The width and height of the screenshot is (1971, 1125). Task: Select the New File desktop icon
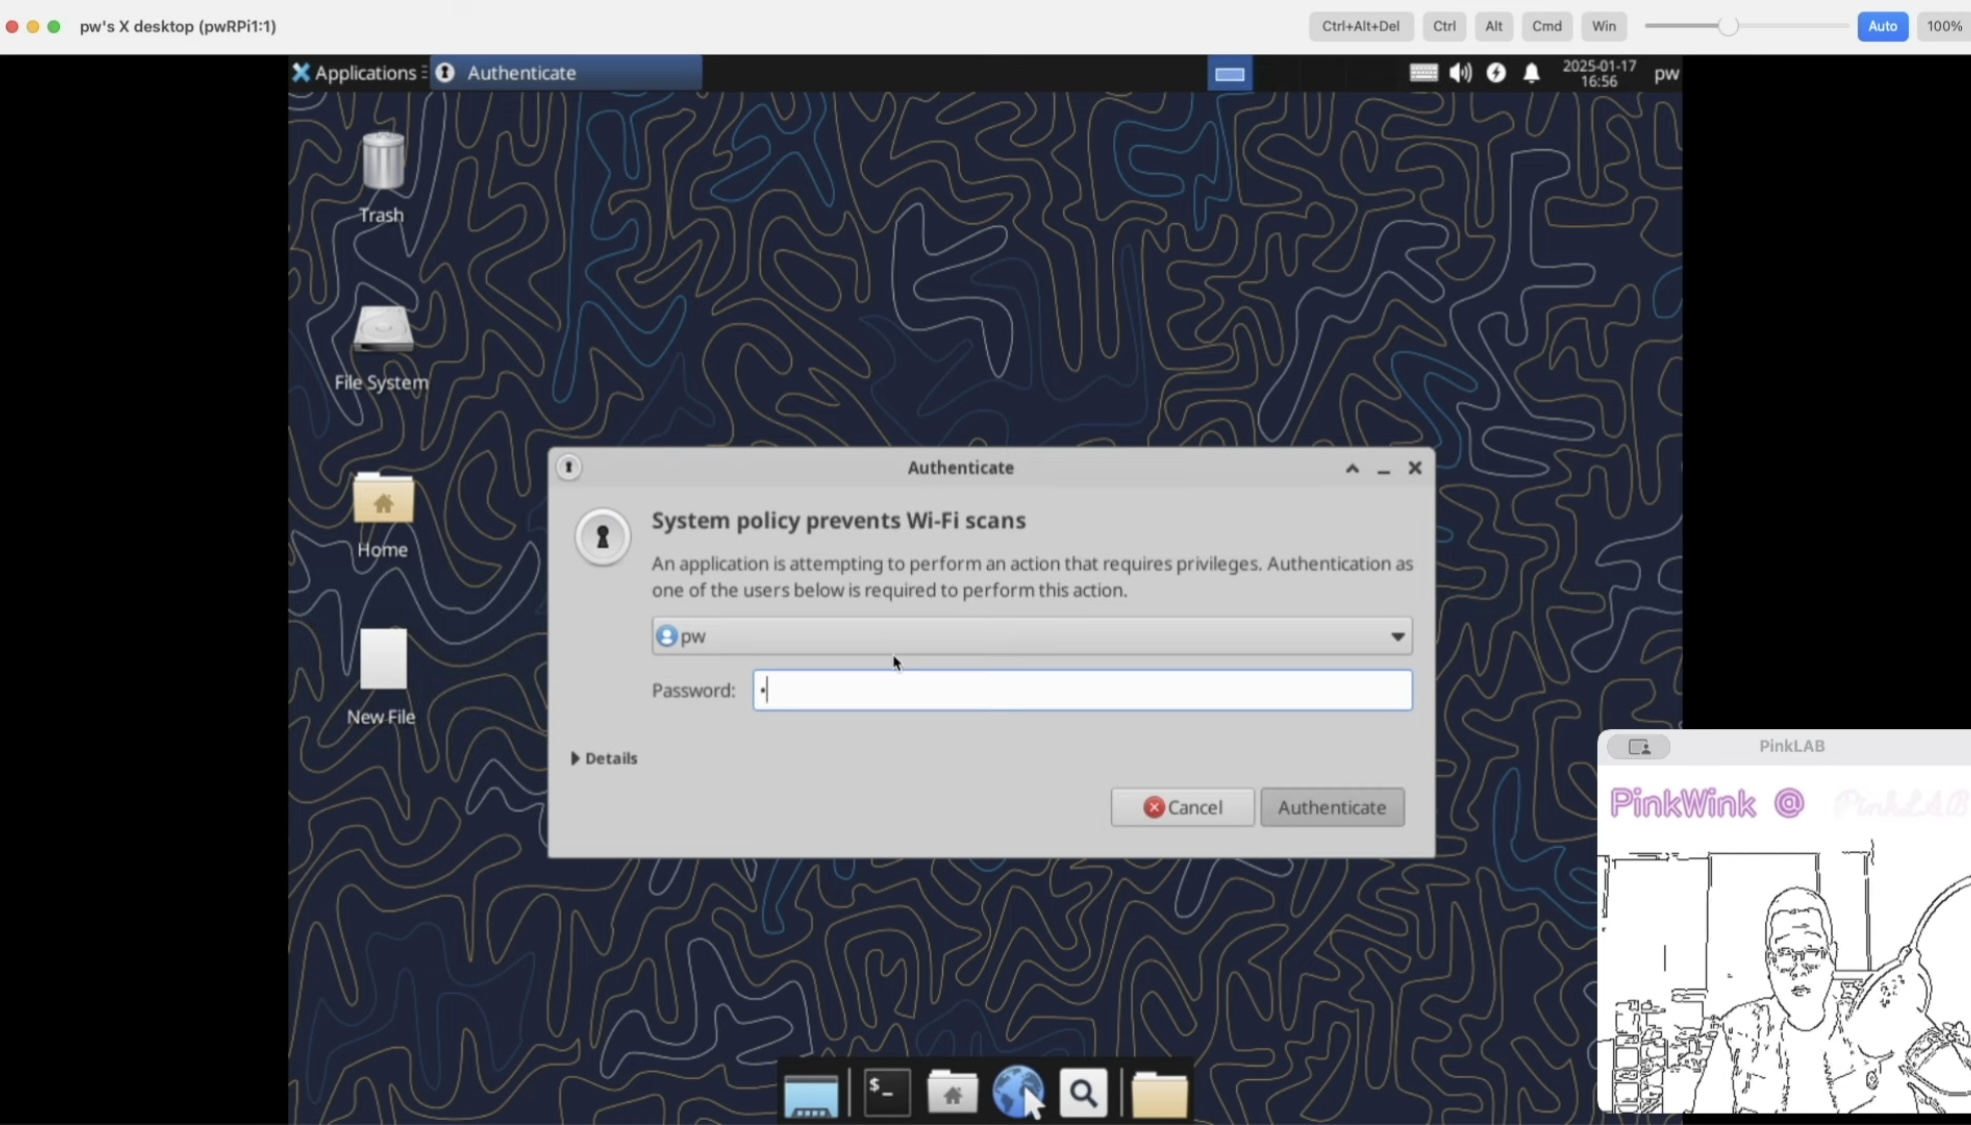(382, 662)
